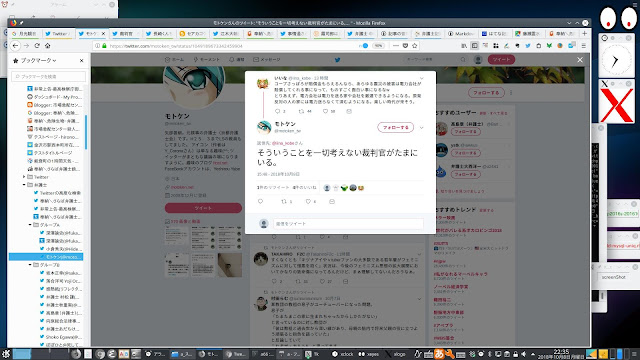The width and height of the screenshot is (640, 360).
Task: Open chevron menu on parent tweet
Action: coord(422,78)
